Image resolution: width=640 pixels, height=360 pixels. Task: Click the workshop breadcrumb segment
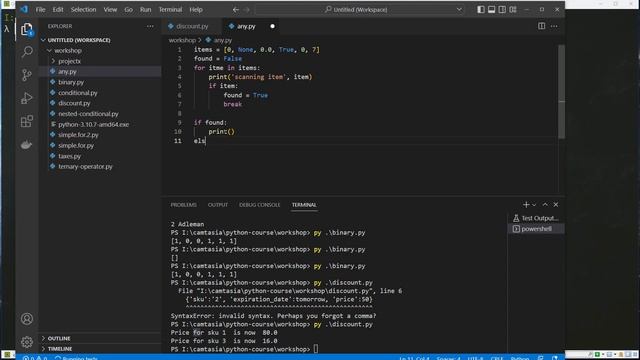coord(182,40)
